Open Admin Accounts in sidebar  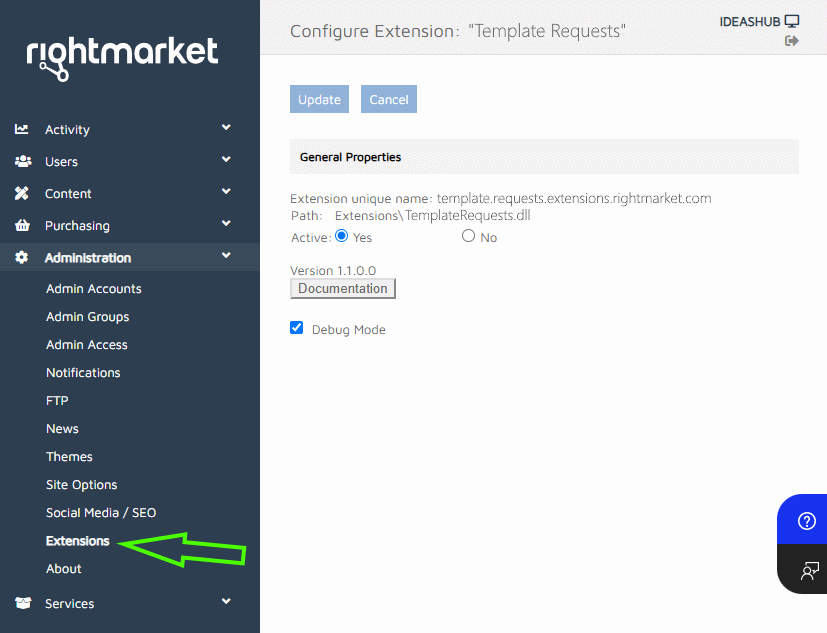tap(94, 289)
